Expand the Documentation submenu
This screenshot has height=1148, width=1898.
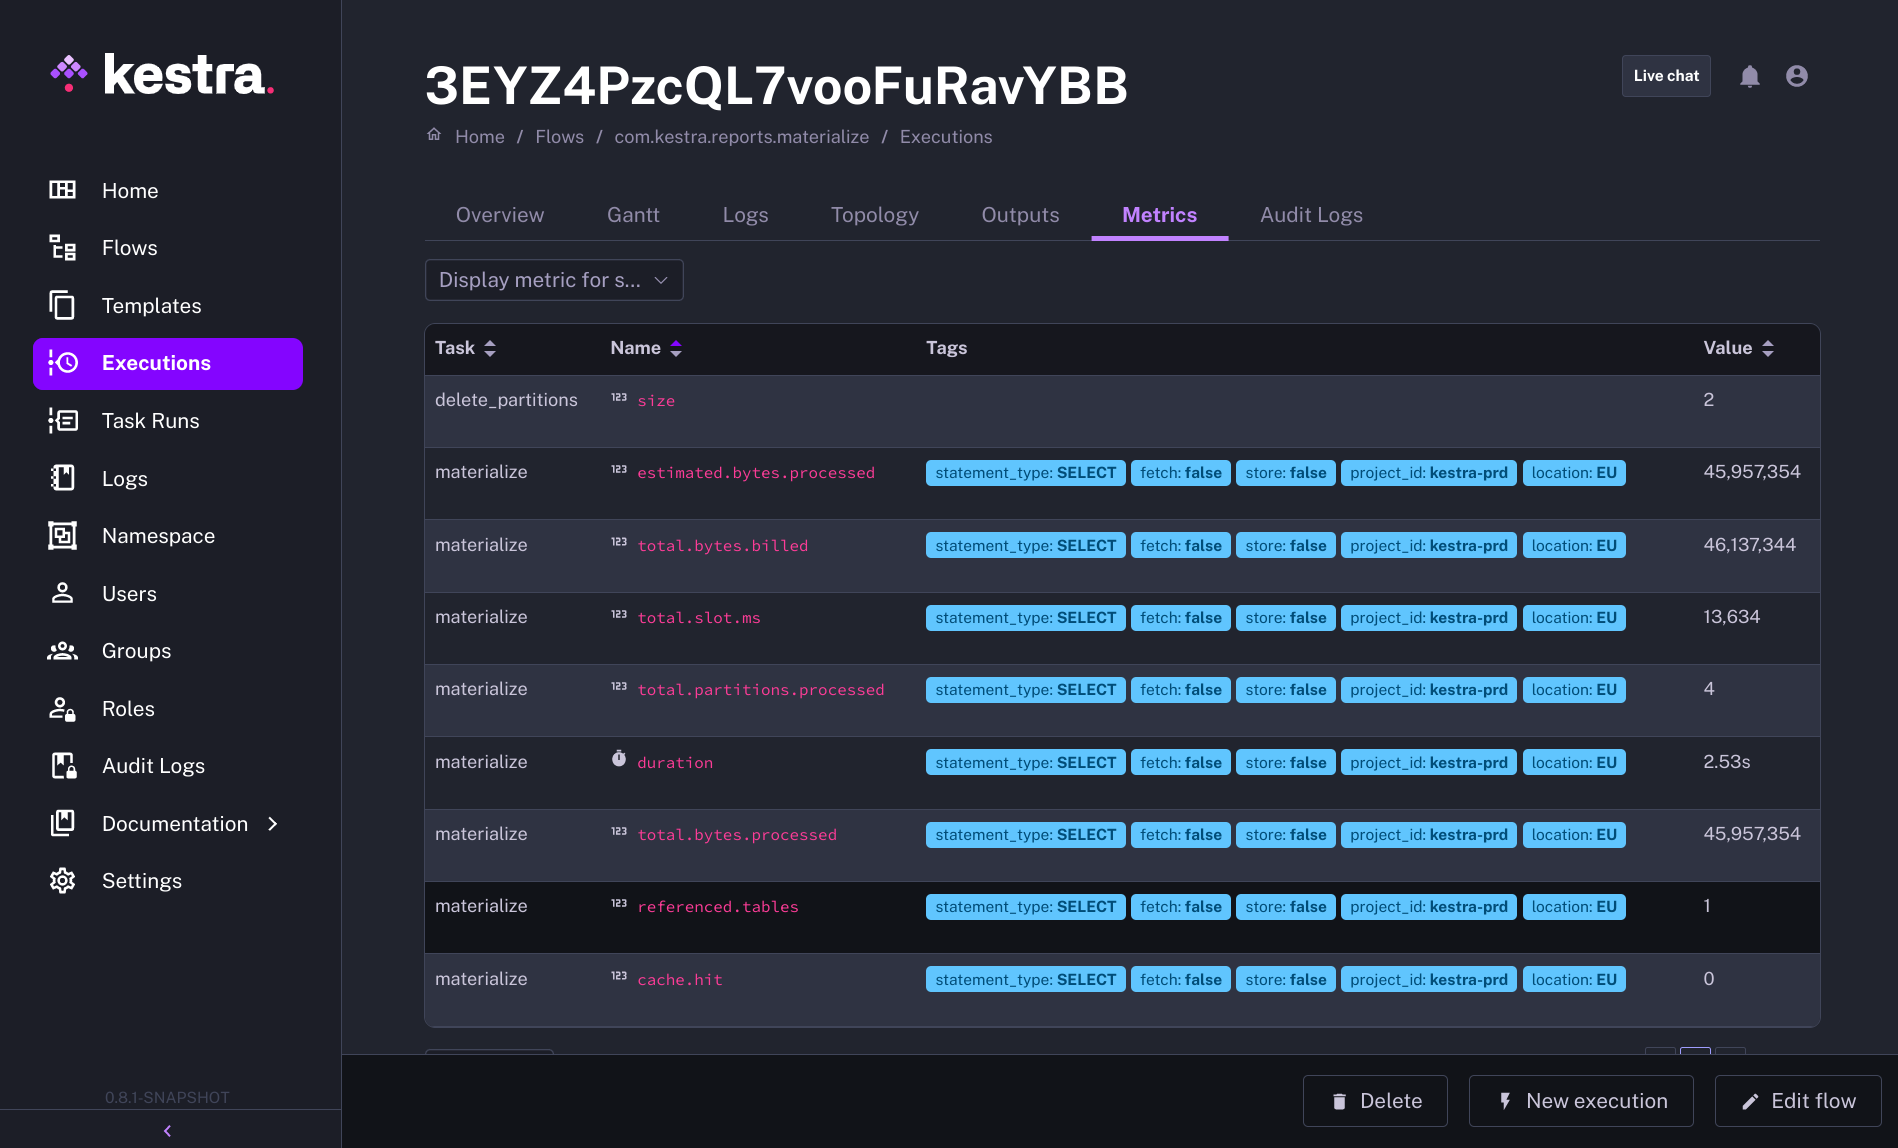pos(273,824)
